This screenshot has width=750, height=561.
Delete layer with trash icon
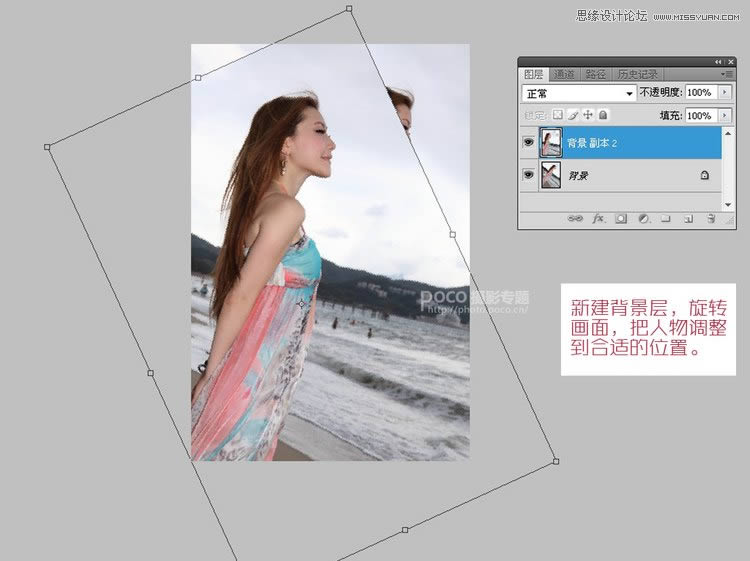pos(711,218)
